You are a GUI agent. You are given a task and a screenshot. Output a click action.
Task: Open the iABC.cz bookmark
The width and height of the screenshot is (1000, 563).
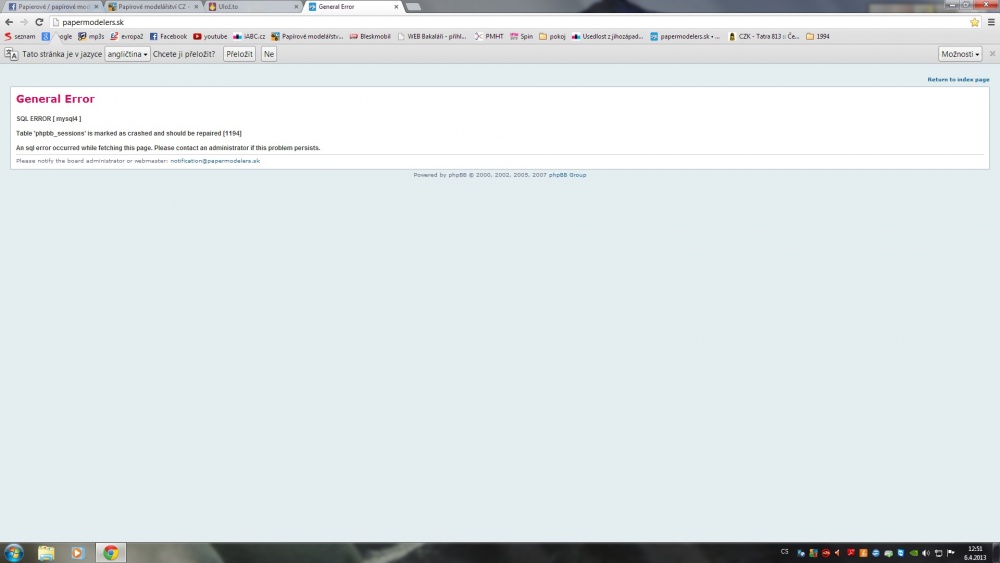pyautogui.click(x=249, y=36)
